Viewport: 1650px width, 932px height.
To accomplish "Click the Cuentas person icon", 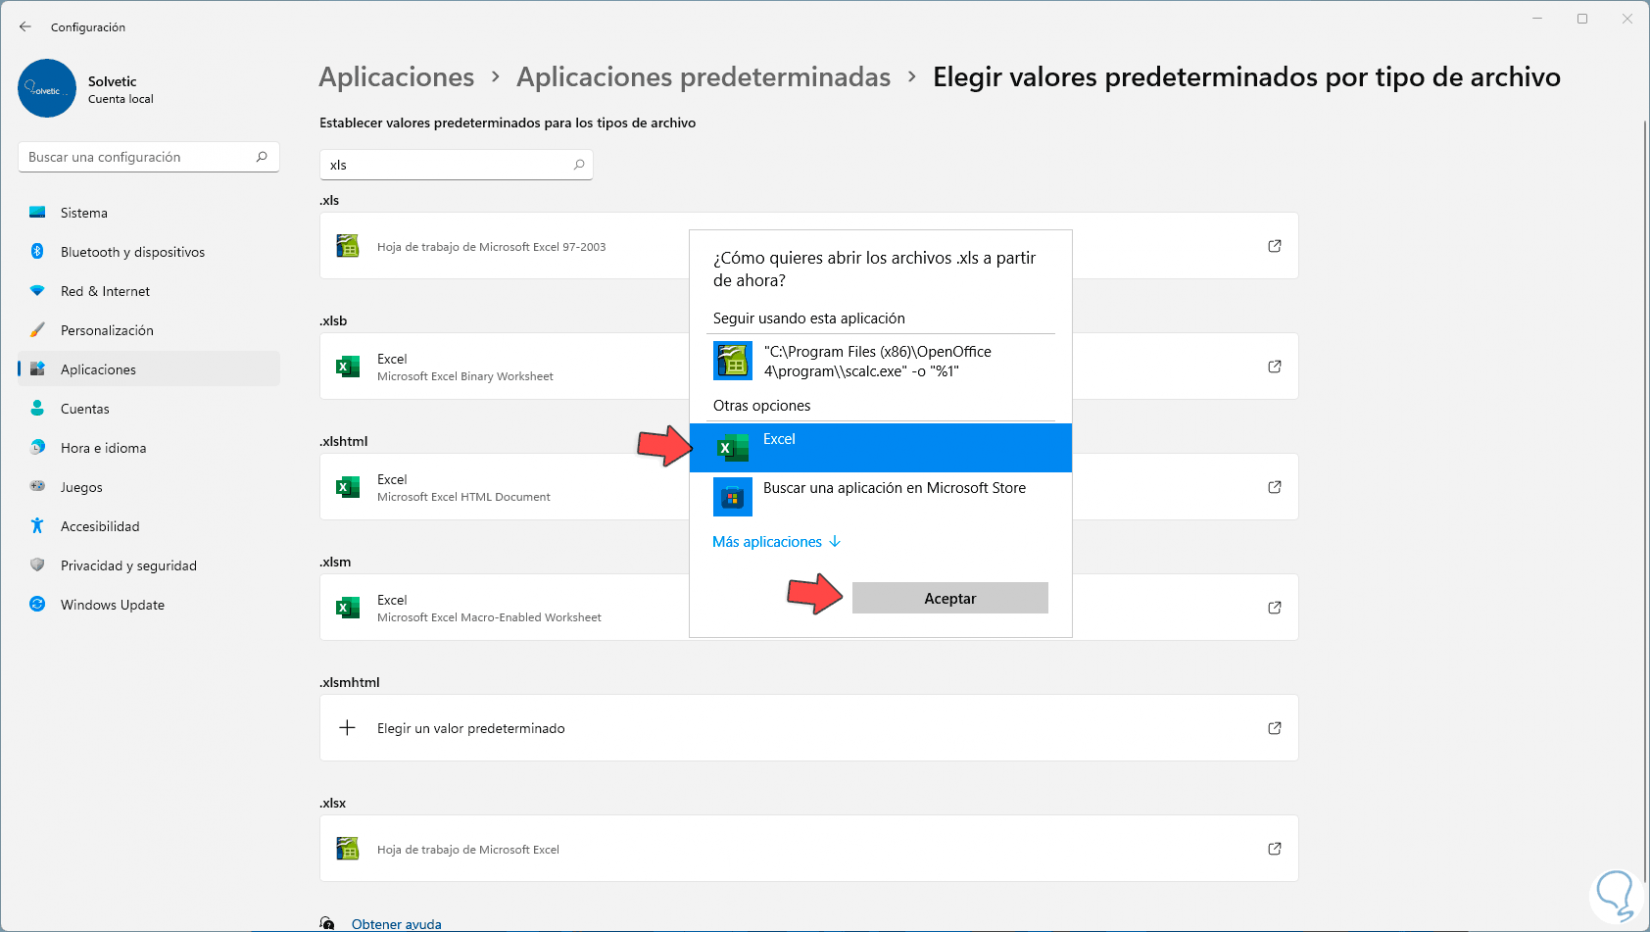I will coord(37,408).
